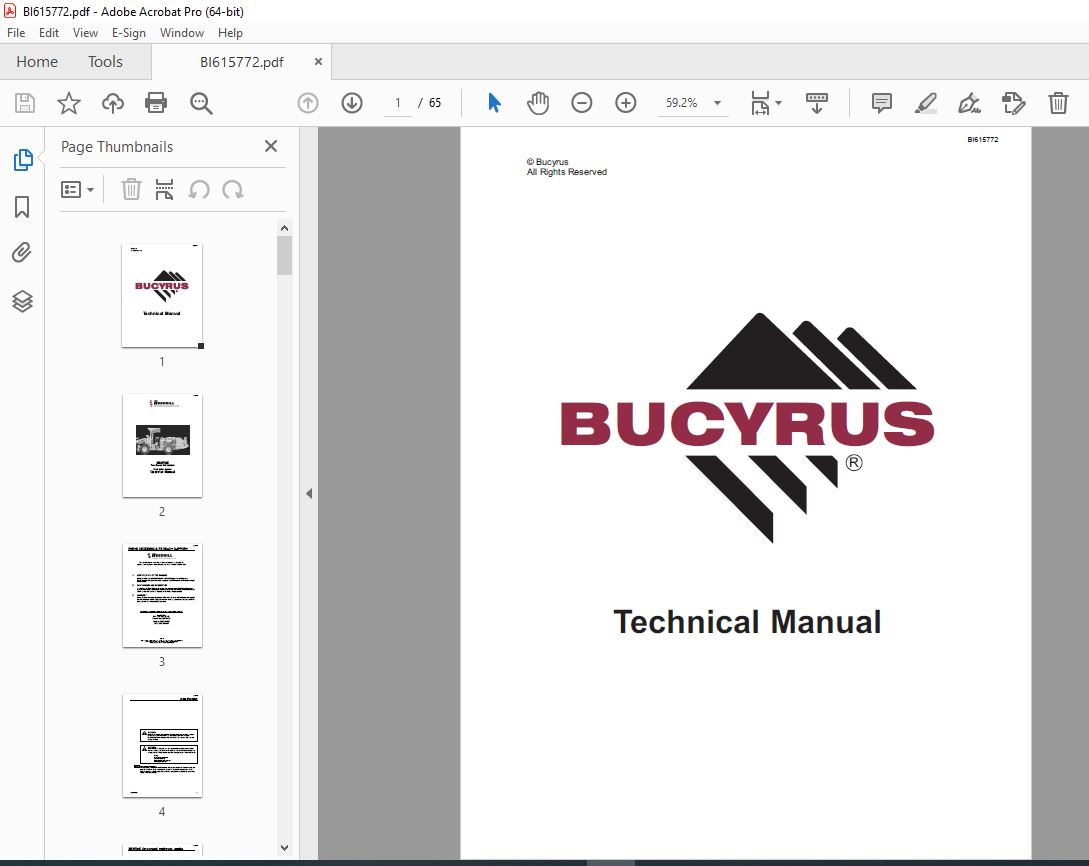1089x866 pixels.
Task: Click the Technical Manual heading text
Action: [747, 622]
